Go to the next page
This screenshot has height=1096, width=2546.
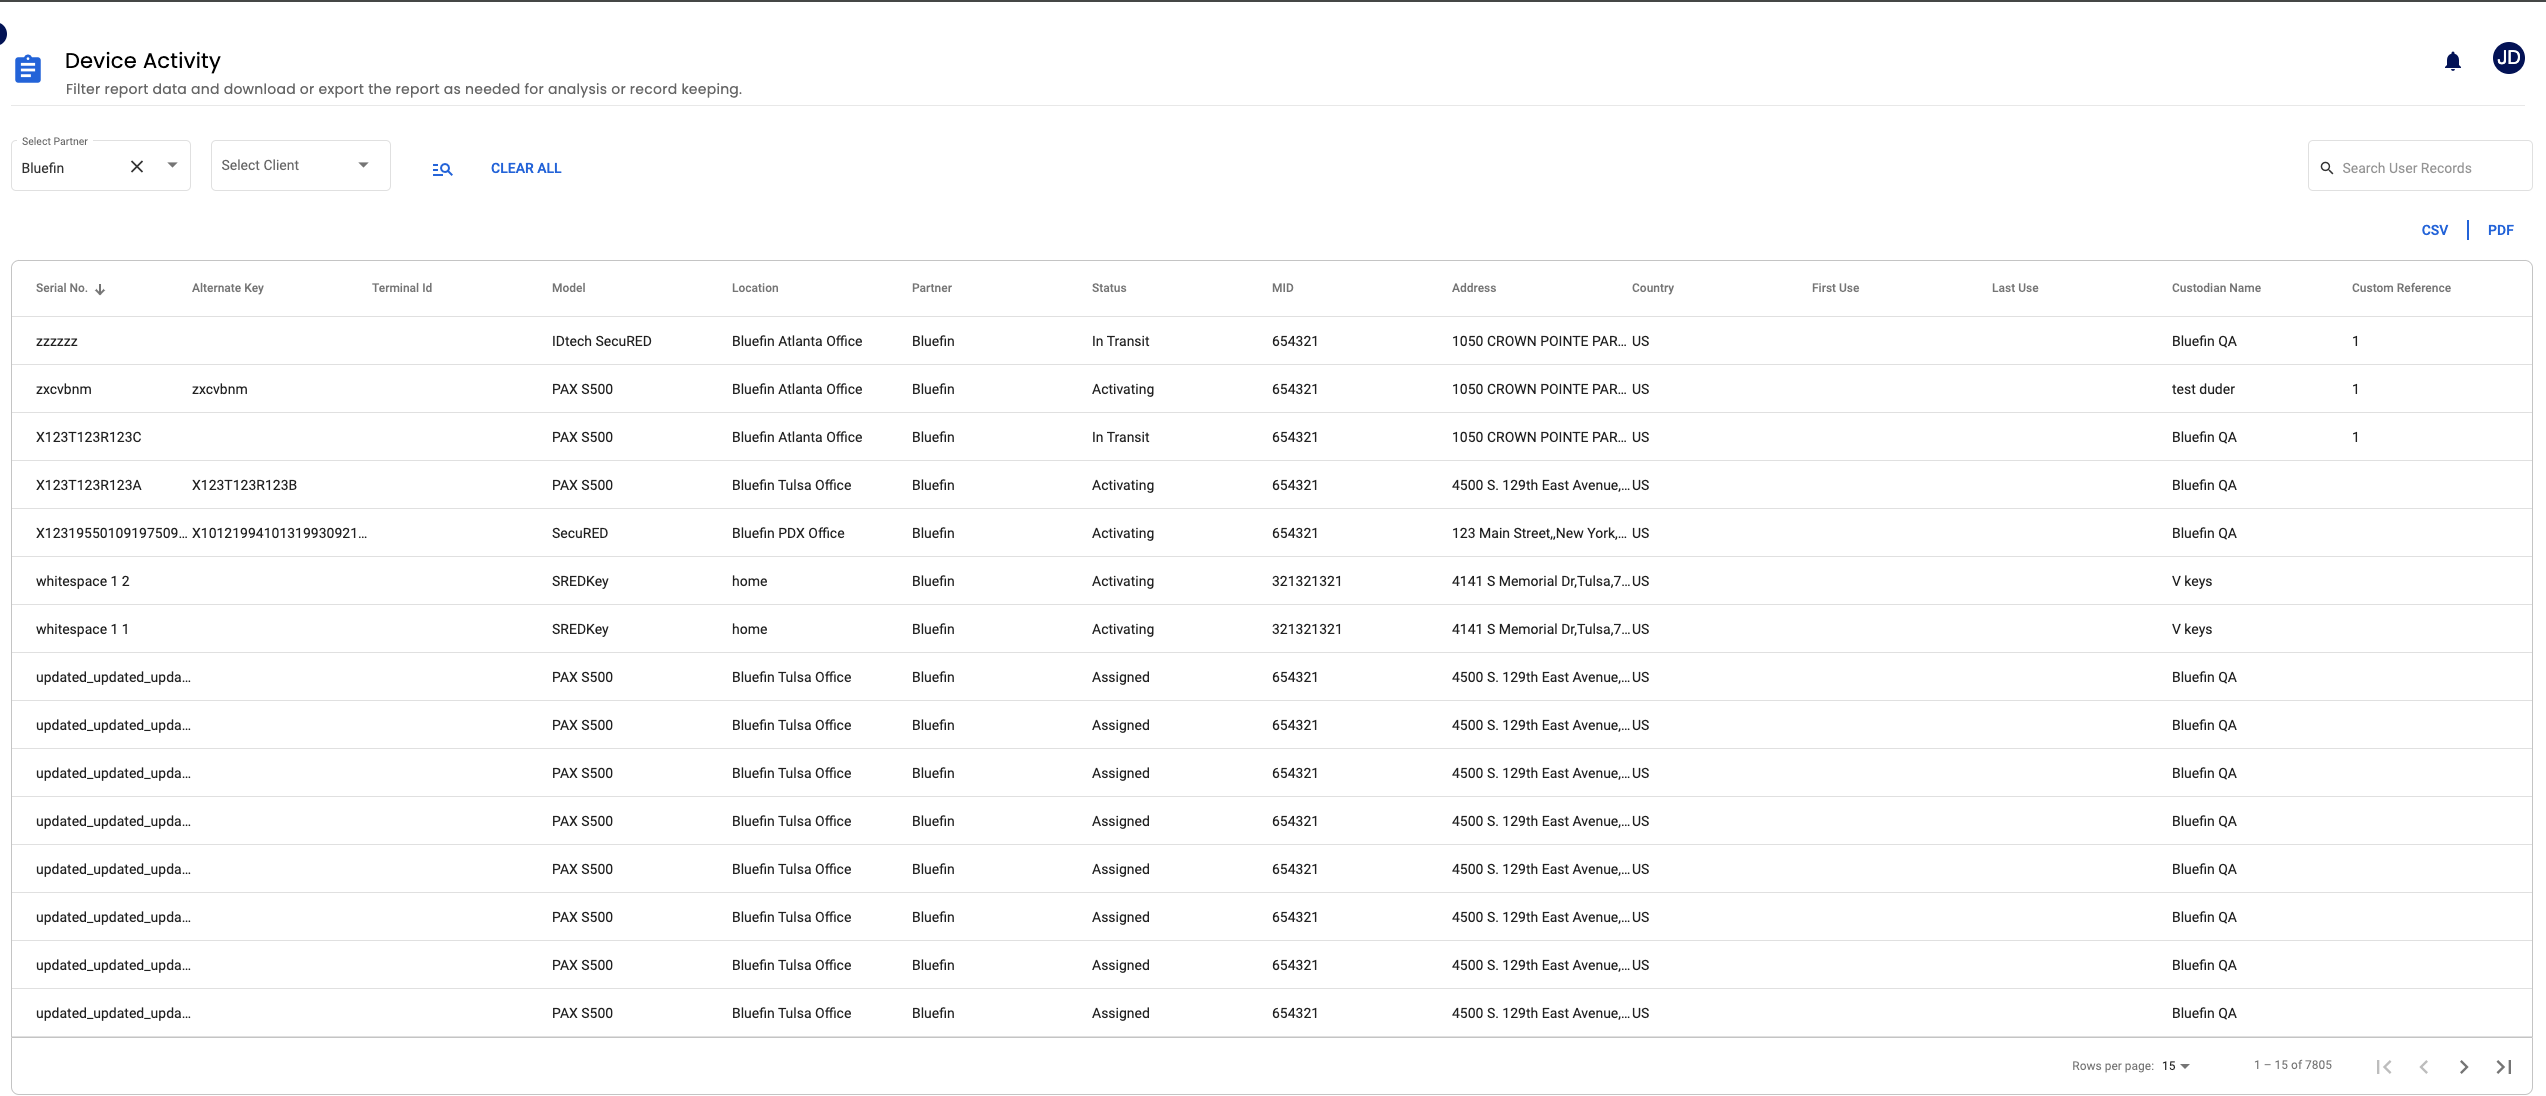click(x=2464, y=1067)
